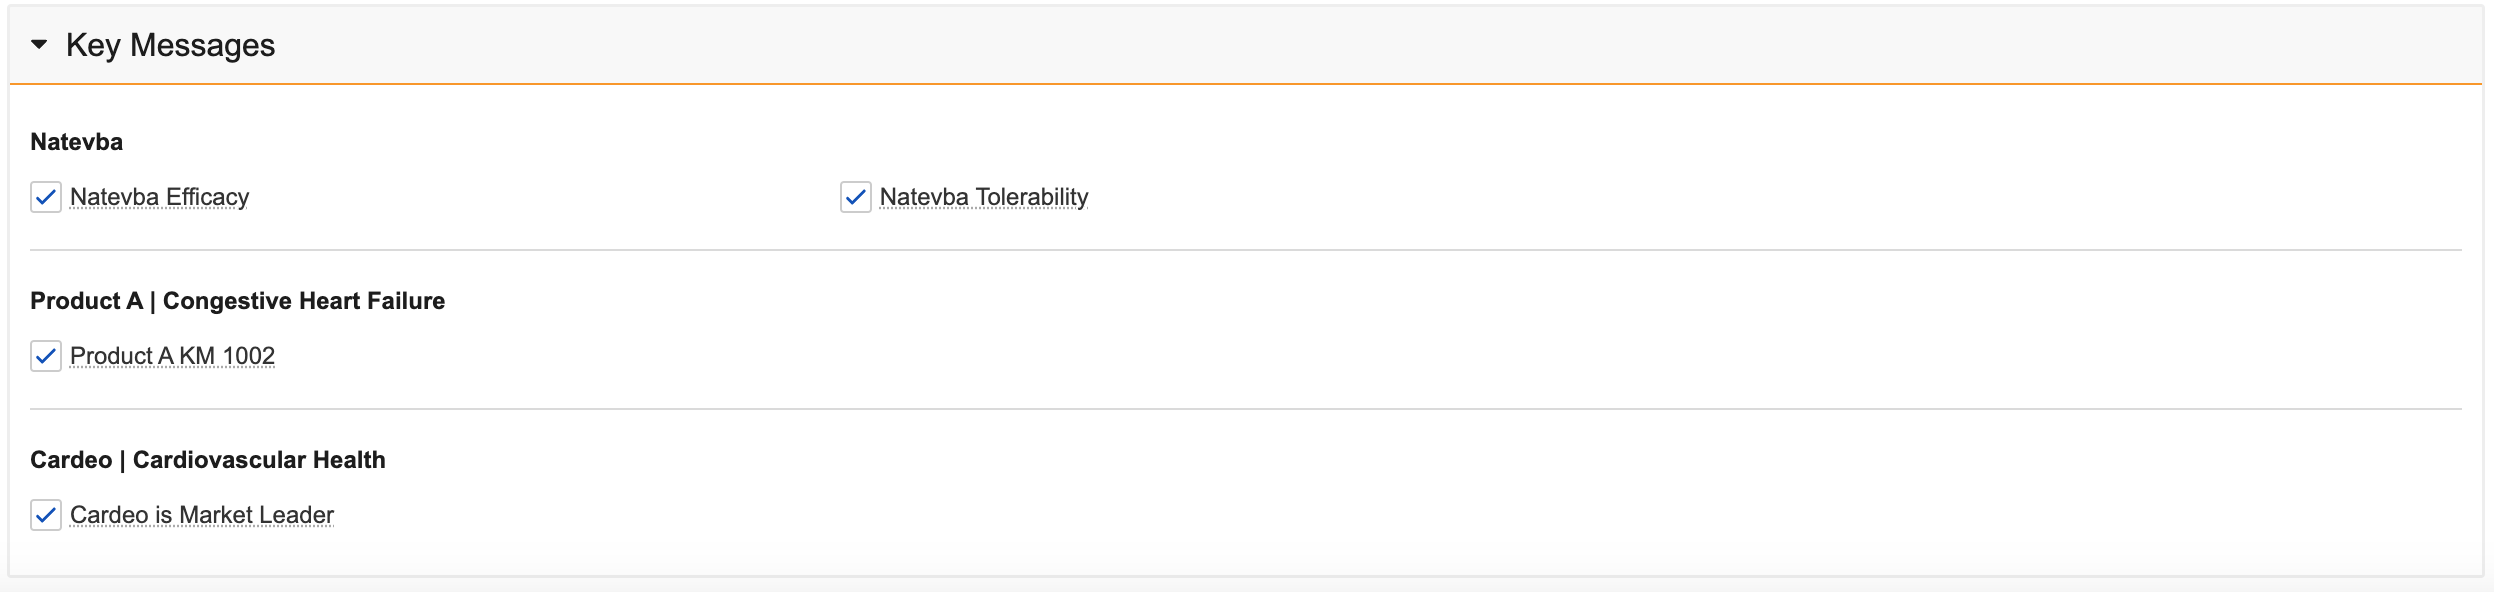Toggle the Product A KM 1002 checkbox
Viewport: 2494px width, 592px height.
click(x=46, y=356)
